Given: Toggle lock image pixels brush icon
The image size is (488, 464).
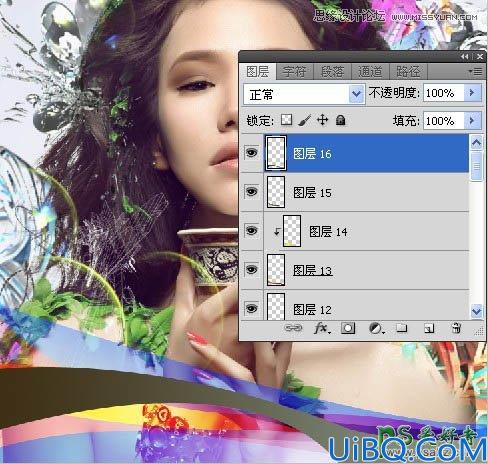Looking at the screenshot, I should pyautogui.click(x=304, y=120).
